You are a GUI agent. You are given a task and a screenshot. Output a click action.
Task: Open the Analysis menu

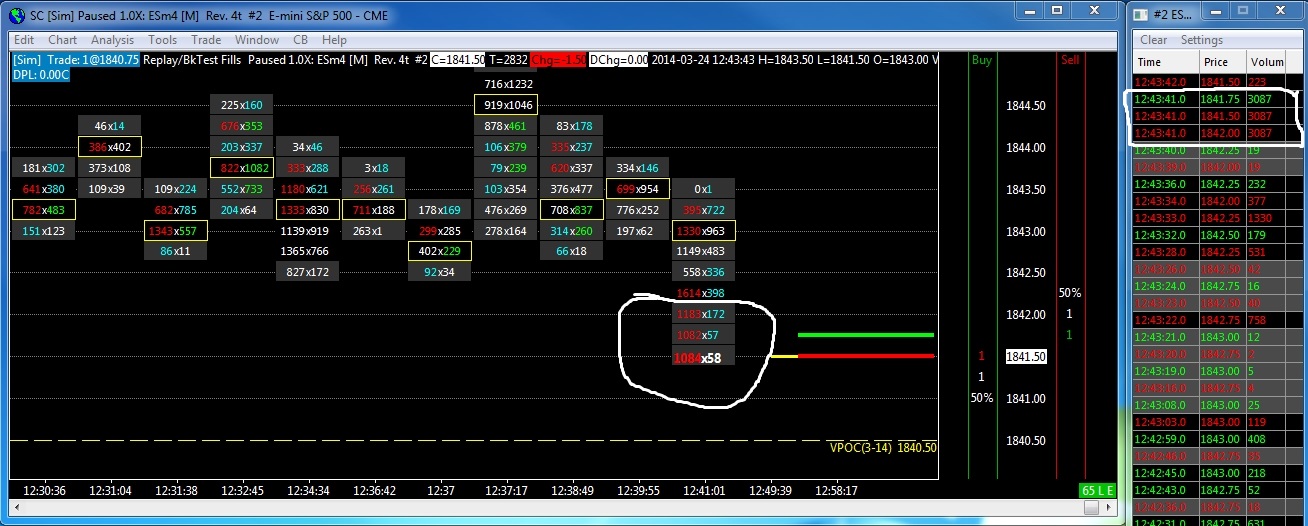(x=112, y=40)
